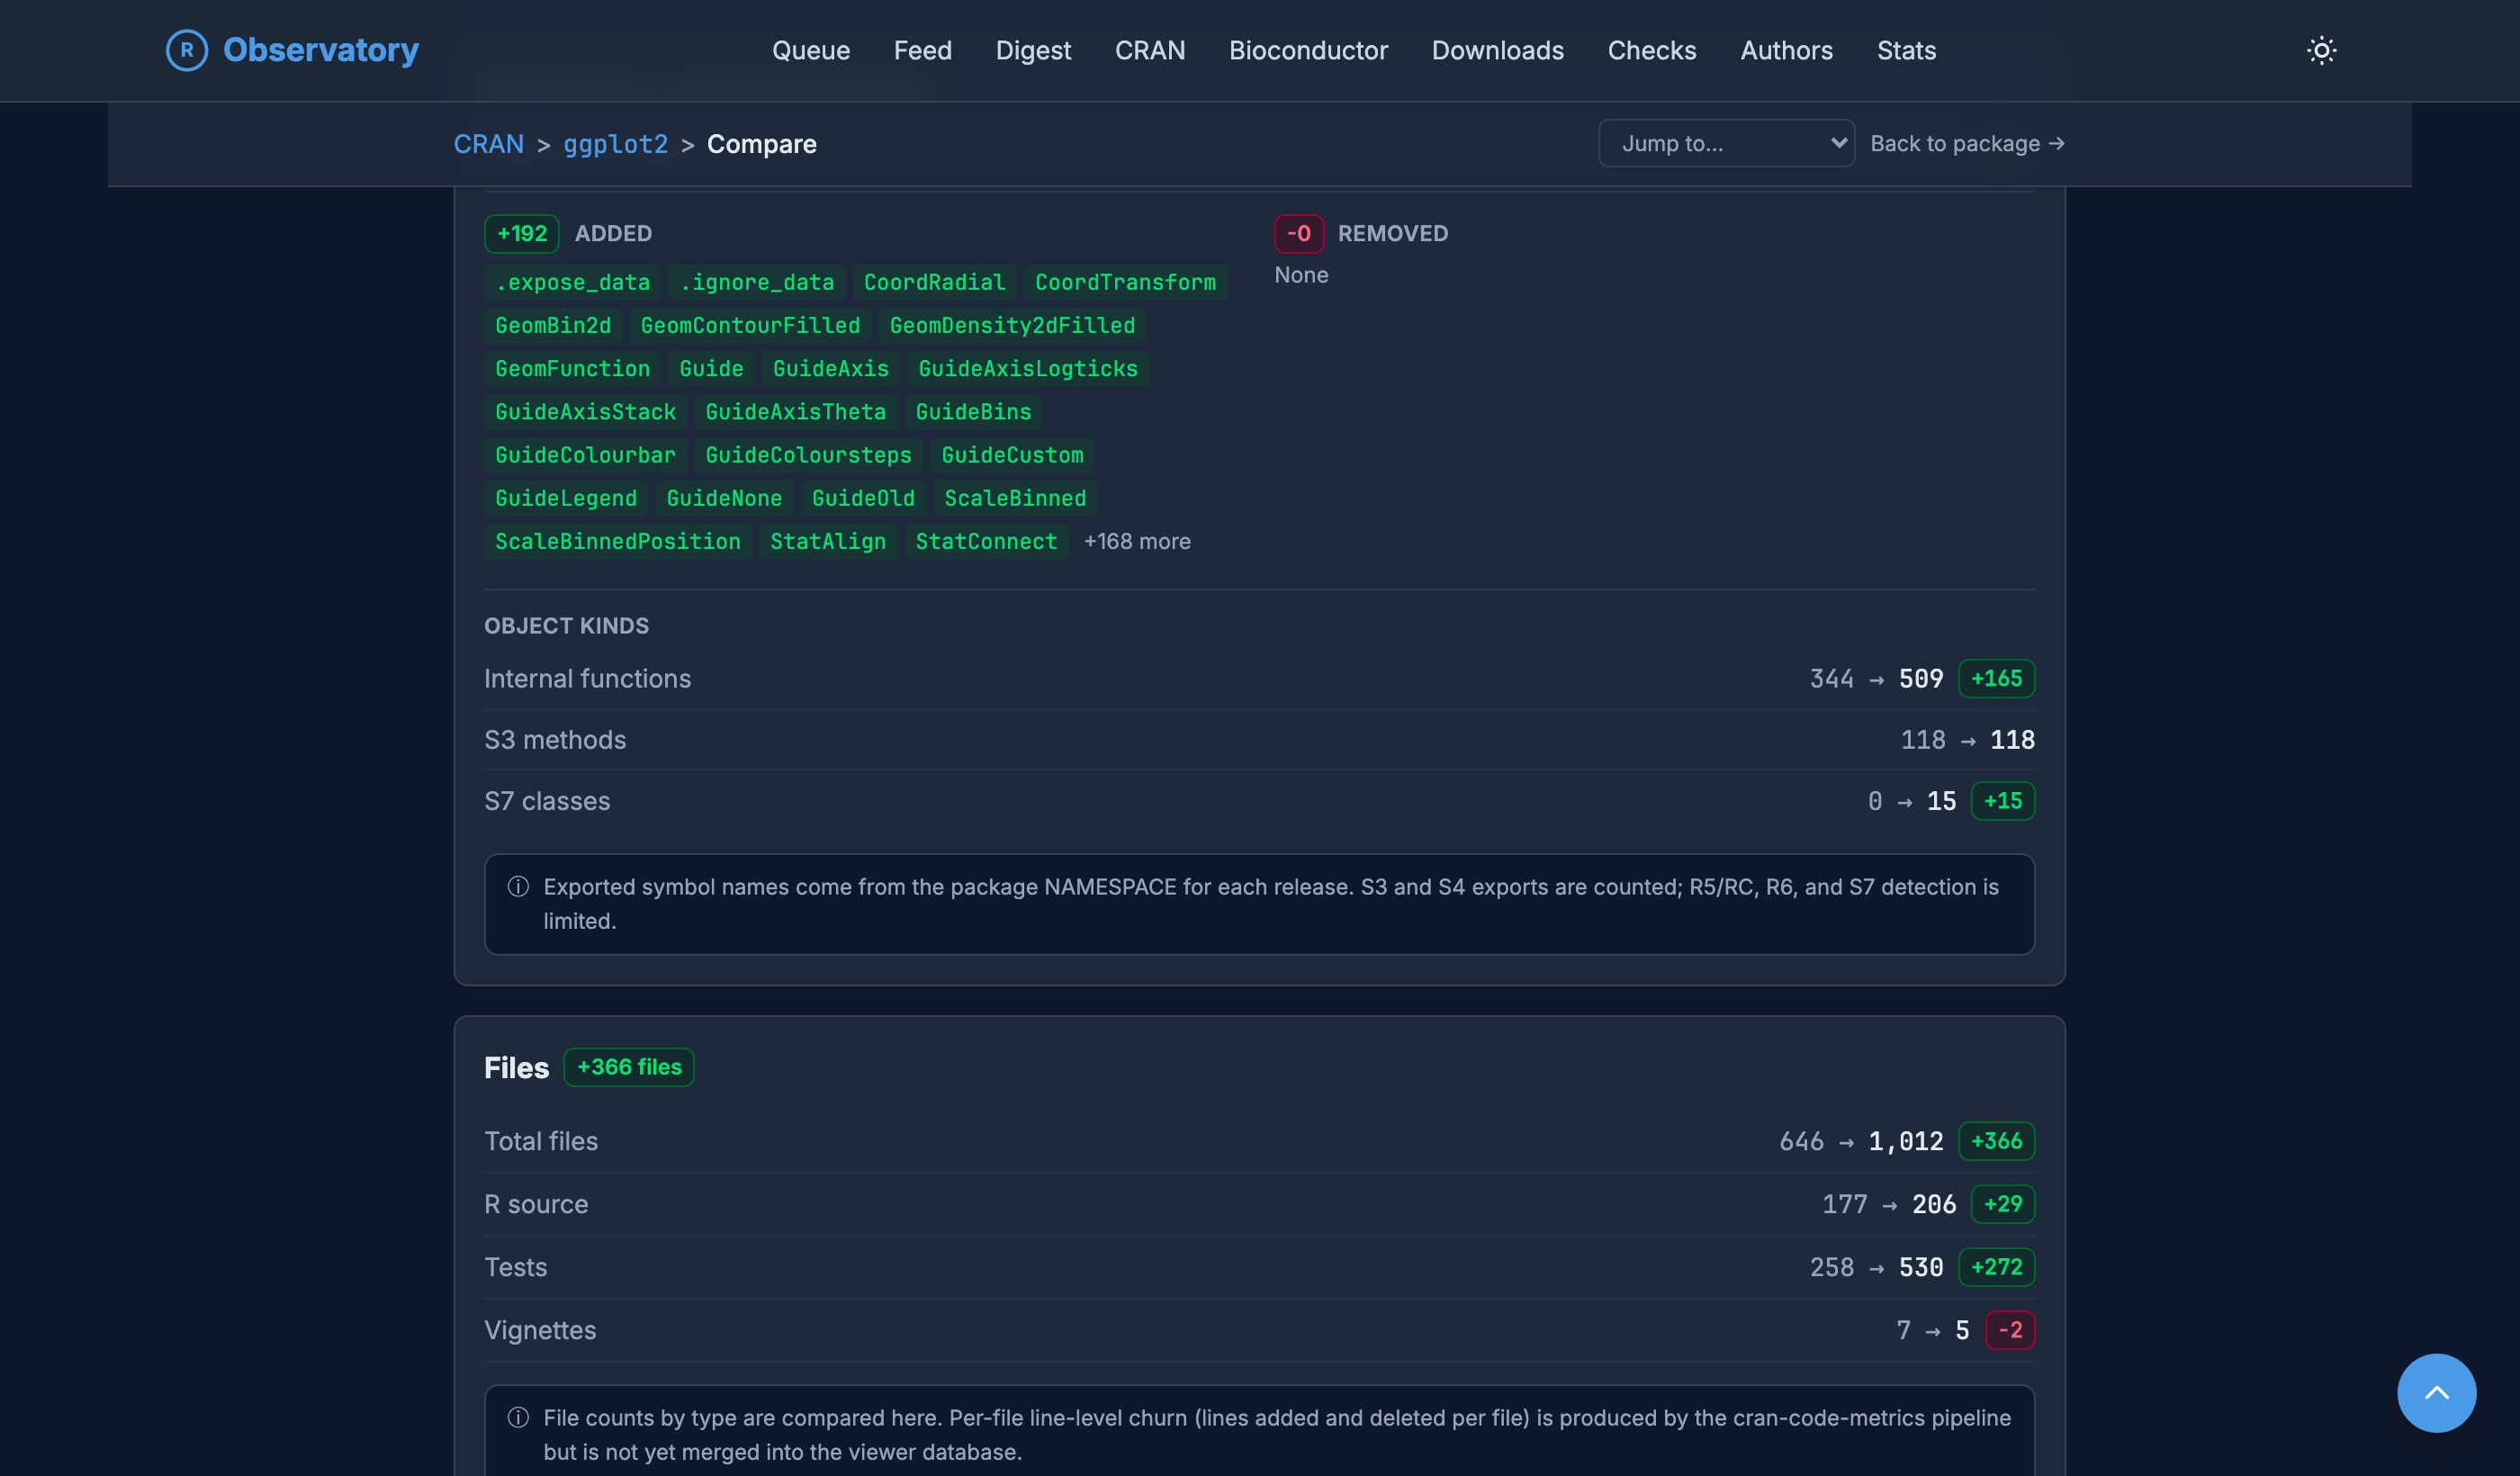Click the +366 badge on Total files row
Image resolution: width=2520 pixels, height=1476 pixels.
coord(1996,1141)
